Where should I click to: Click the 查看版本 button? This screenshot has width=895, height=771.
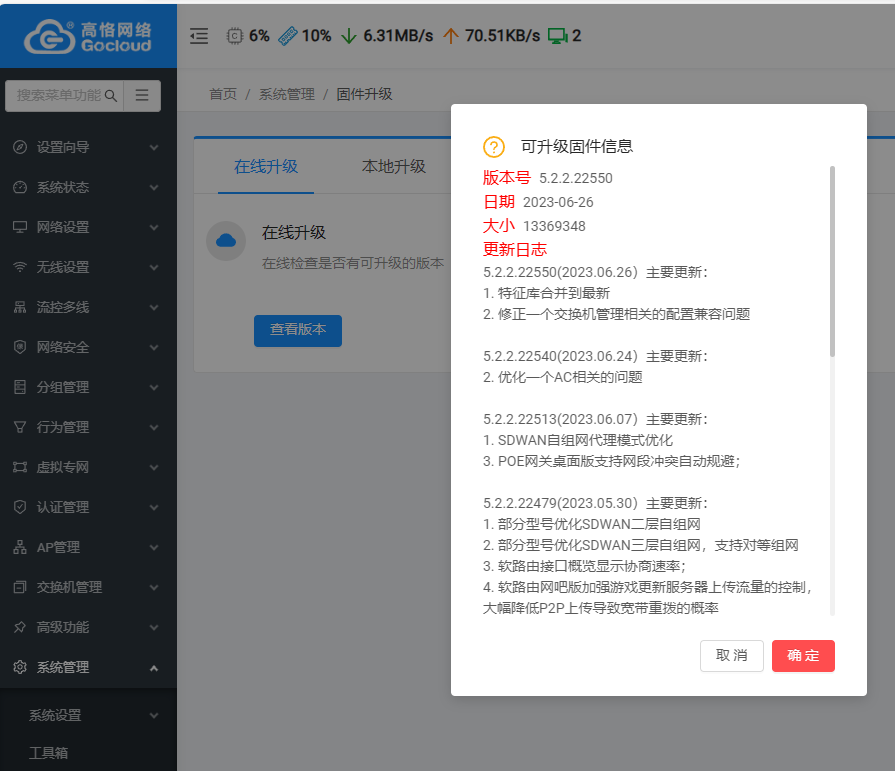tap(298, 330)
